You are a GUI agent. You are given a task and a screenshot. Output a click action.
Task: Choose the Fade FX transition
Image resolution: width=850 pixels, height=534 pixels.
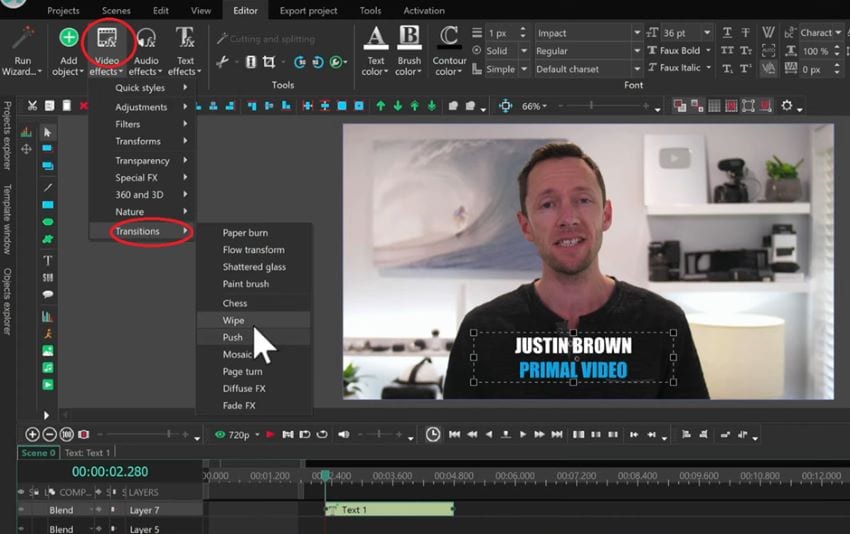pyautogui.click(x=254, y=406)
